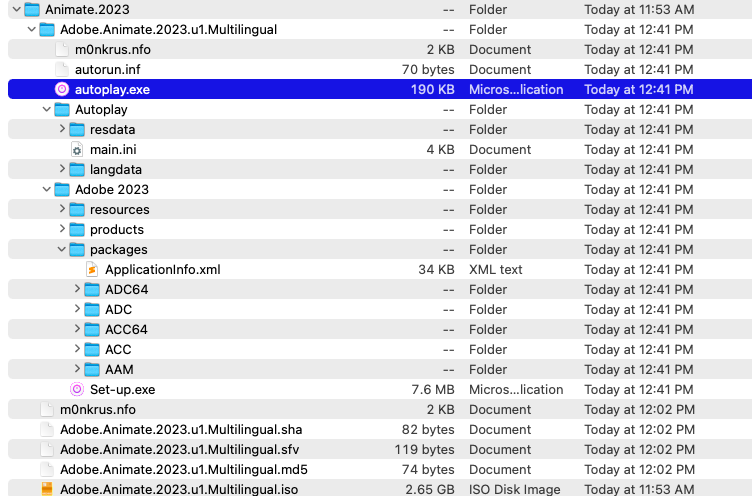Click the 82 bytes size value
Image resolution: width=752 pixels, height=496 pixels.
pos(428,429)
